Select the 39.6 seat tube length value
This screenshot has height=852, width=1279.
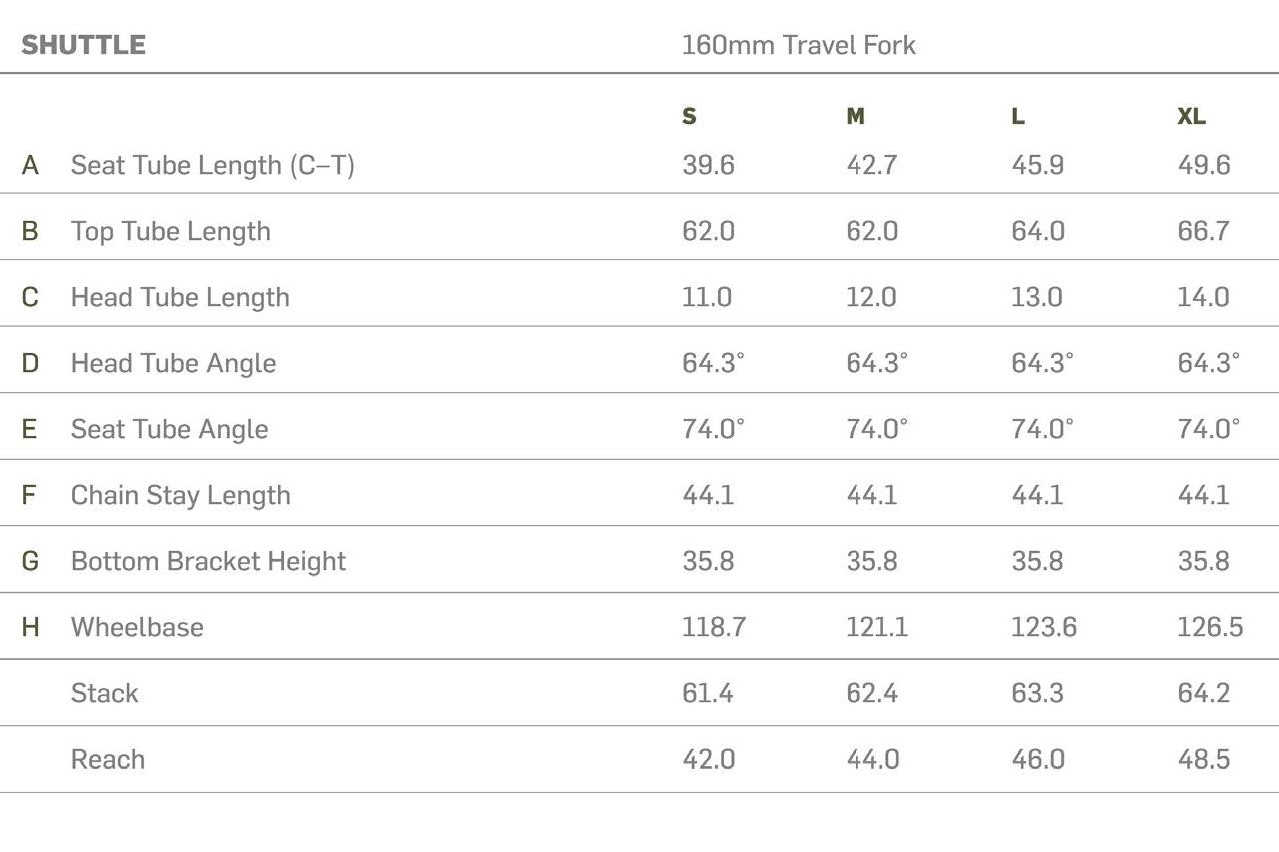tap(708, 165)
